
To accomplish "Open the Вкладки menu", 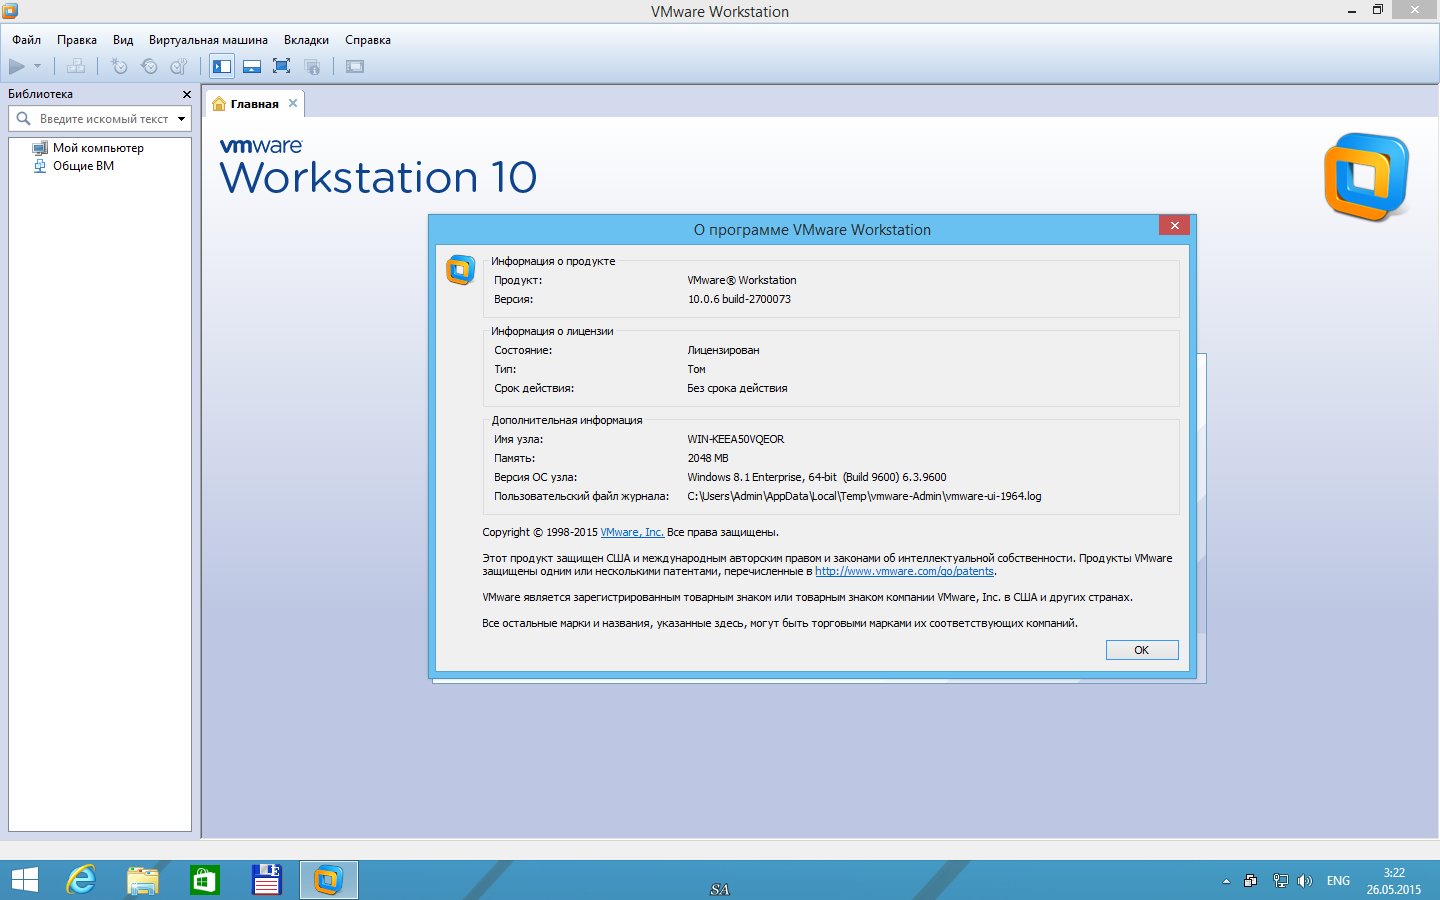I will click(306, 40).
